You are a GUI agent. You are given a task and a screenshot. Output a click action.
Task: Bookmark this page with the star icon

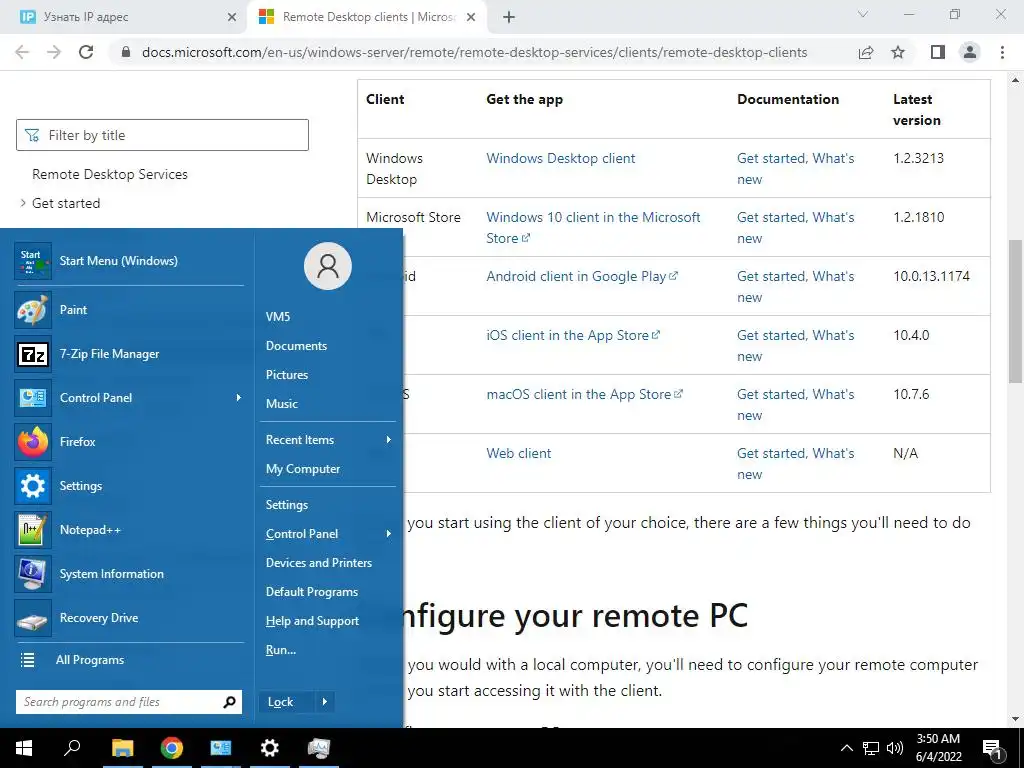(898, 52)
